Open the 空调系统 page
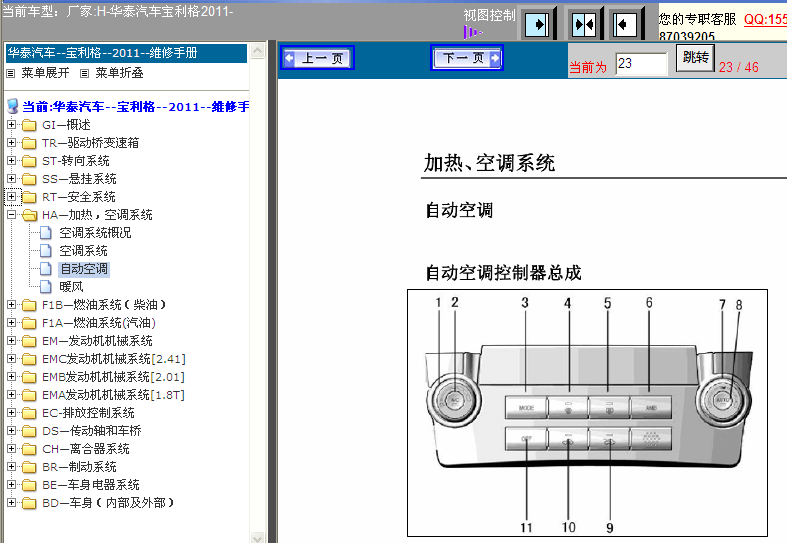The height and width of the screenshot is (543, 787). 83,251
